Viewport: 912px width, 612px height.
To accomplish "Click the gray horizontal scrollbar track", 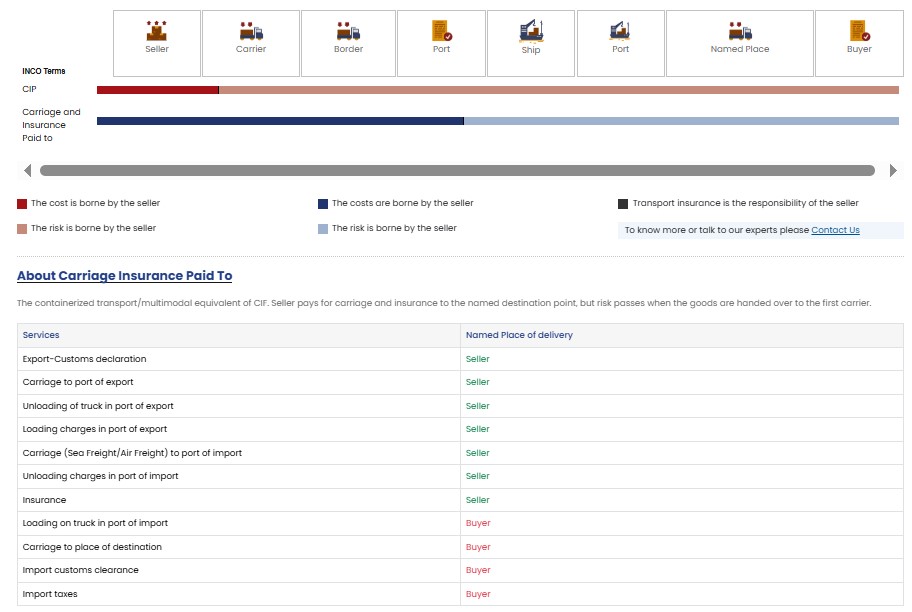I will coord(457,171).
